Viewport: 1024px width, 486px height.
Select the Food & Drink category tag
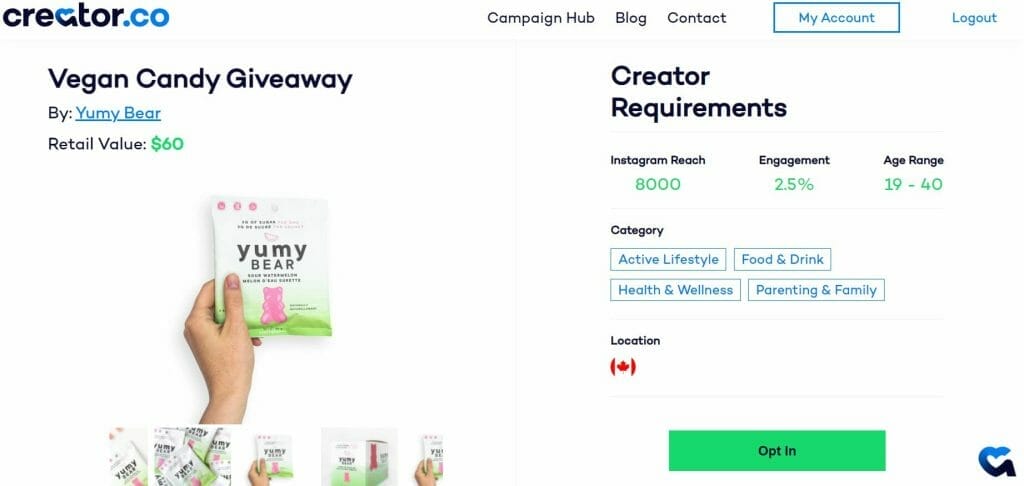782,259
